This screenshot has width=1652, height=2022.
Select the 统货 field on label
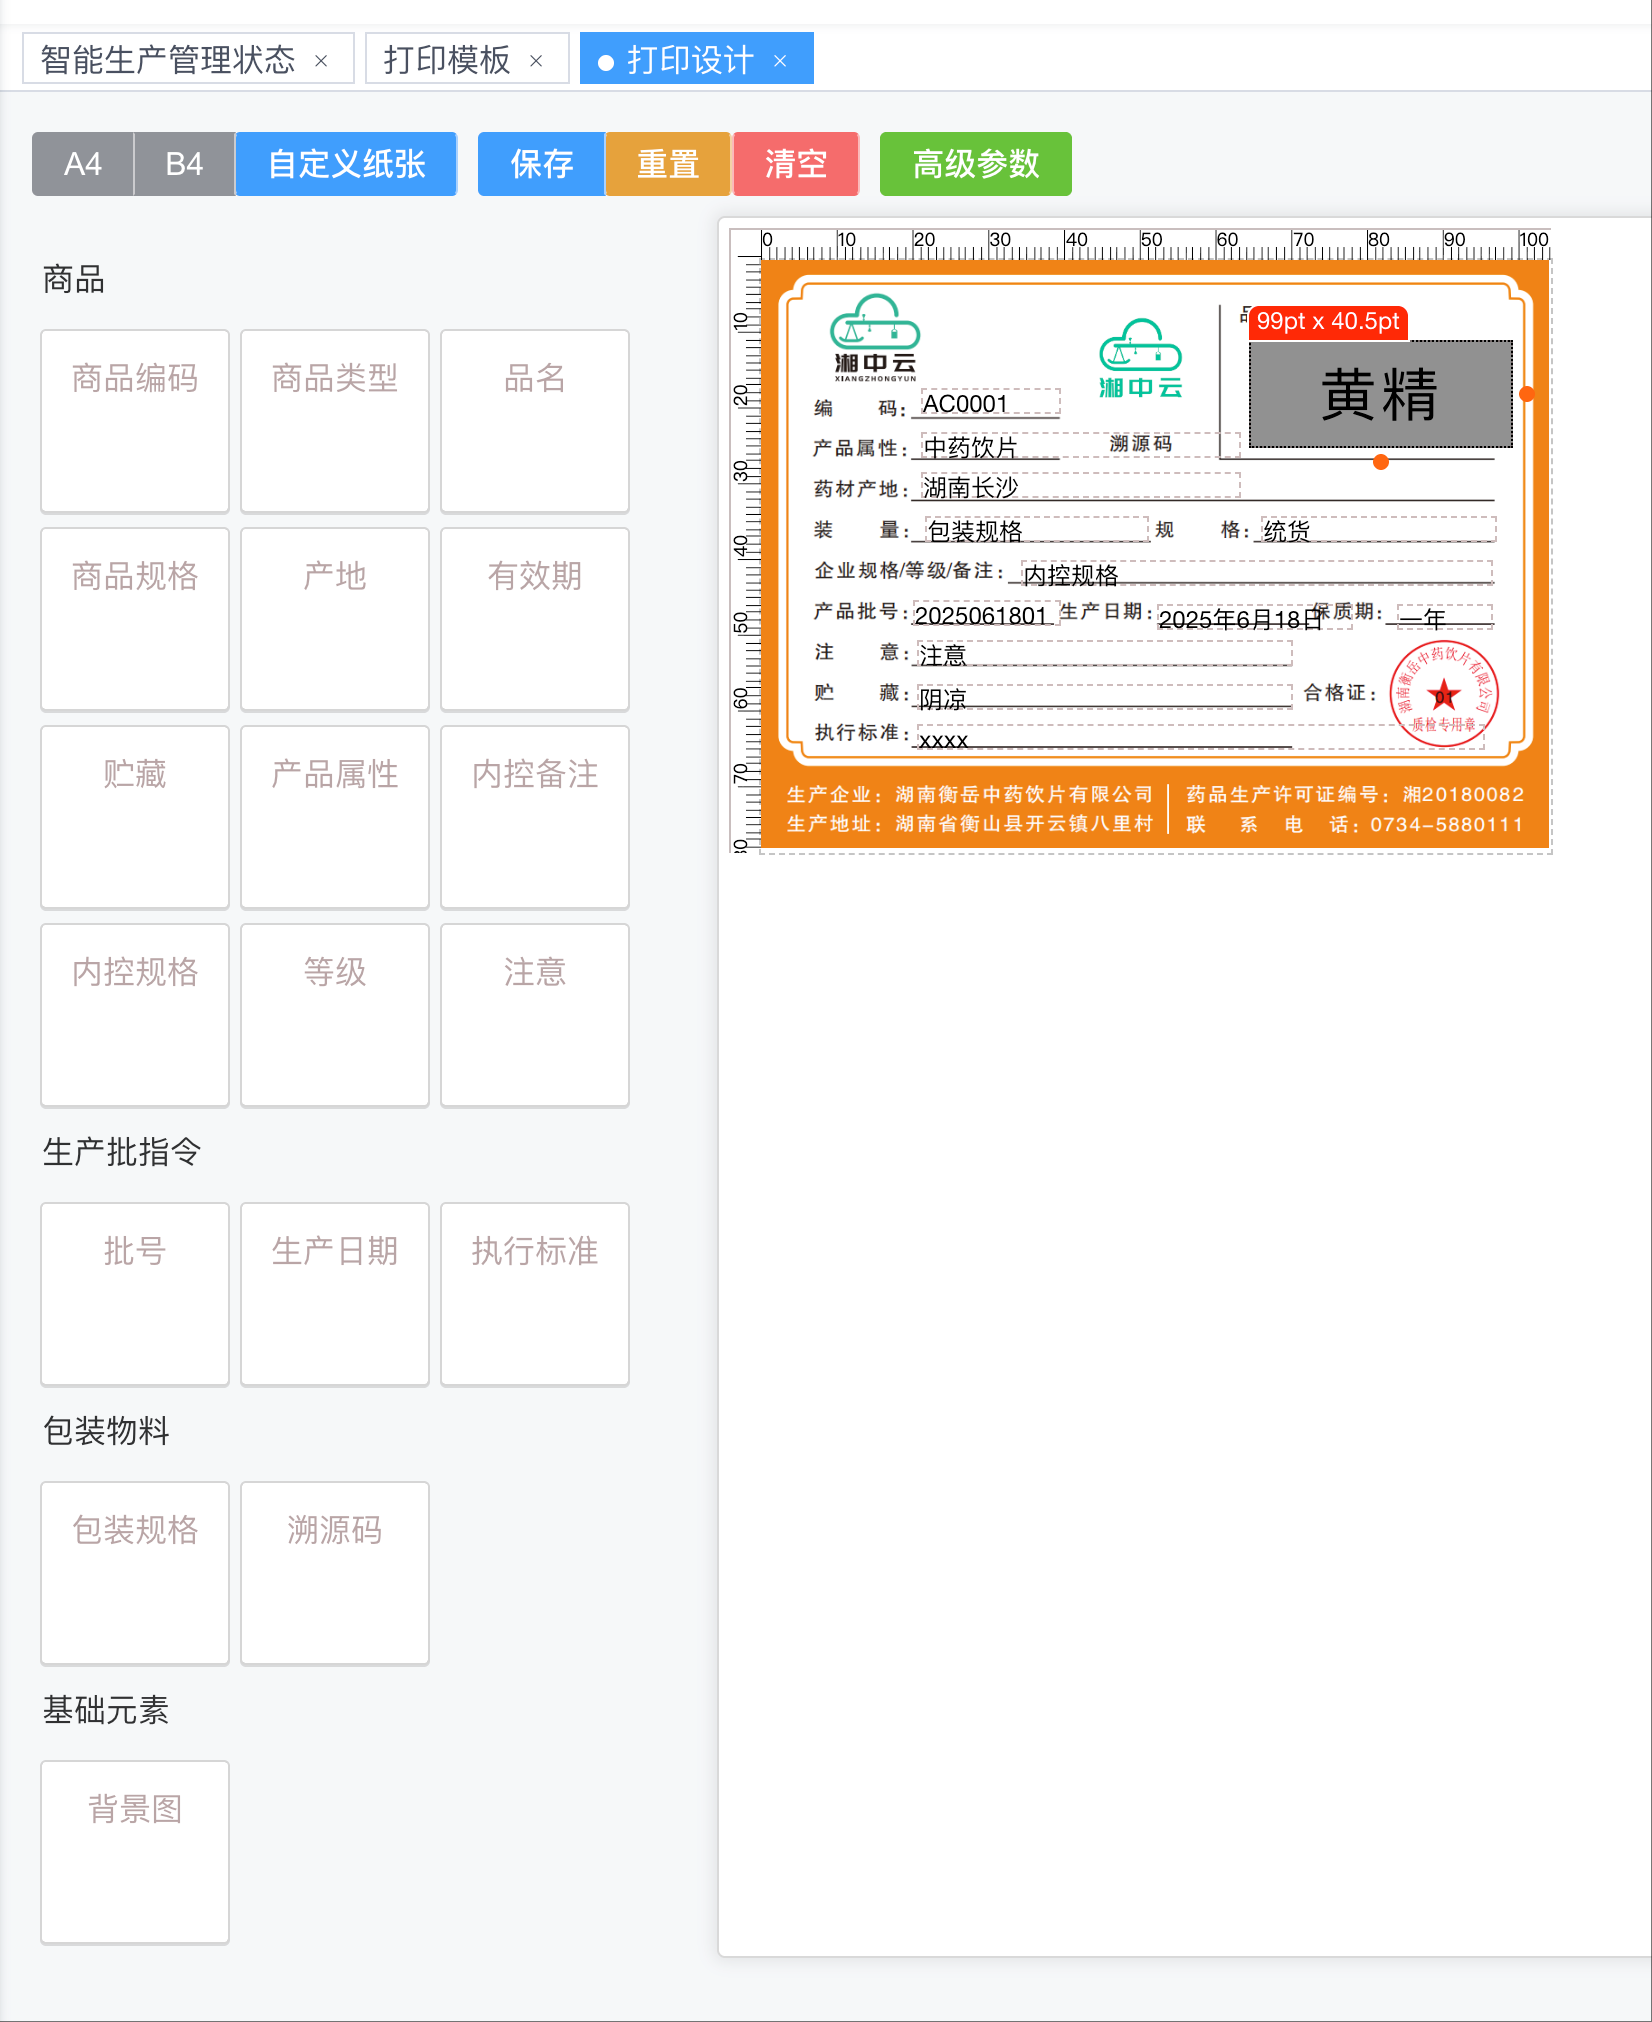point(1378,529)
